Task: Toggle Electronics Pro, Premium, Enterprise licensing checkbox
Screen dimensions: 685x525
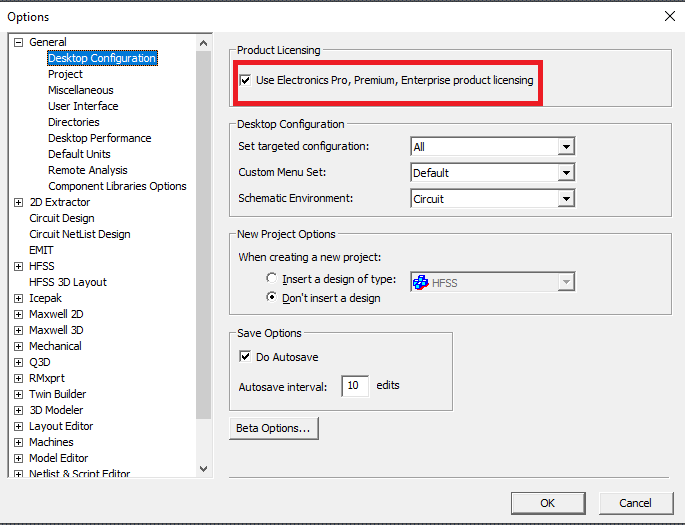Action: coord(246,80)
